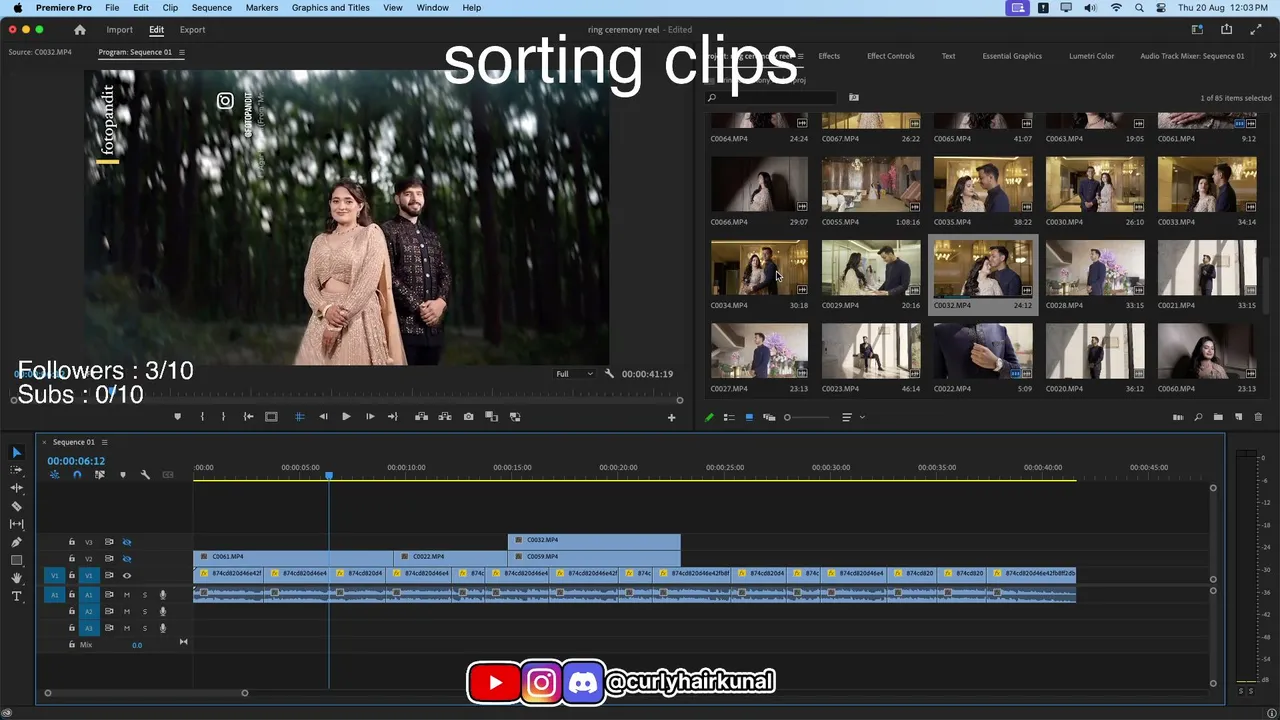Mute audio track A2

click(126, 612)
